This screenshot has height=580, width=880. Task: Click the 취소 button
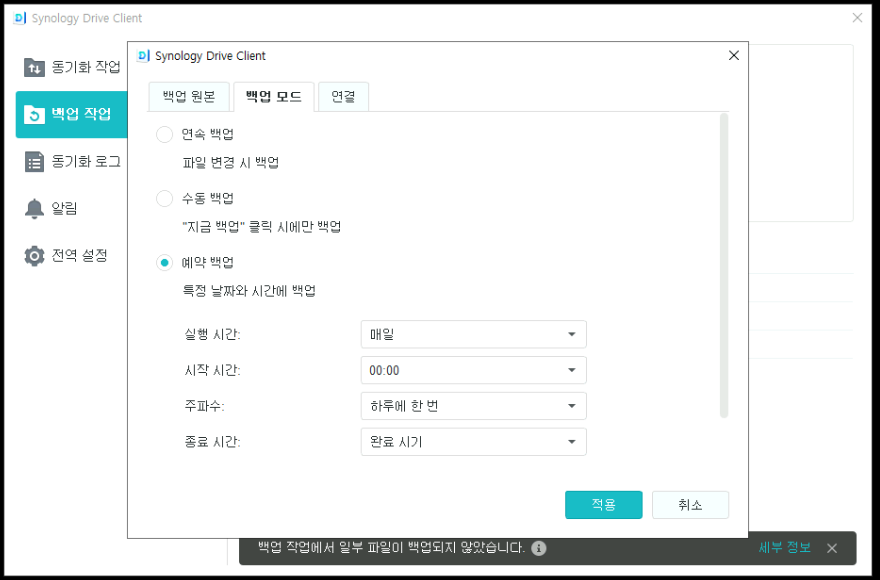690,505
